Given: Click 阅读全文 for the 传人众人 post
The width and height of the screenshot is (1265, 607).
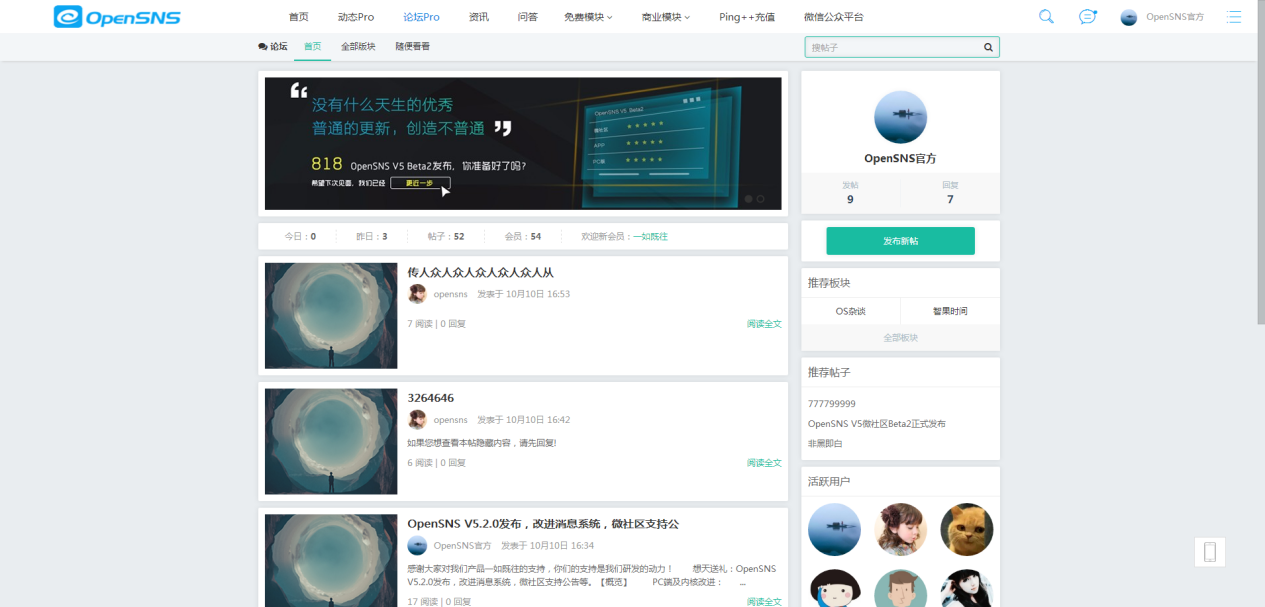Looking at the screenshot, I should (764, 324).
